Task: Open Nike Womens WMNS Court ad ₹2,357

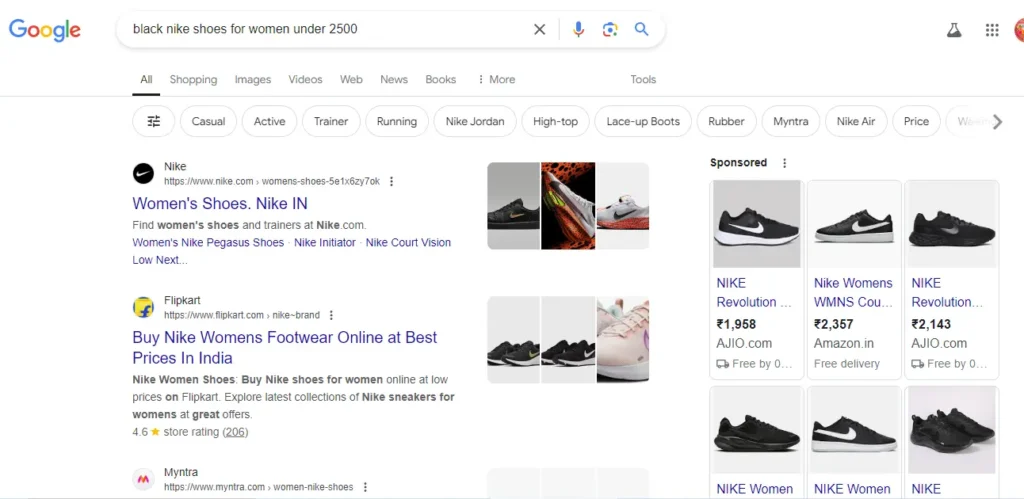Action: (853, 293)
